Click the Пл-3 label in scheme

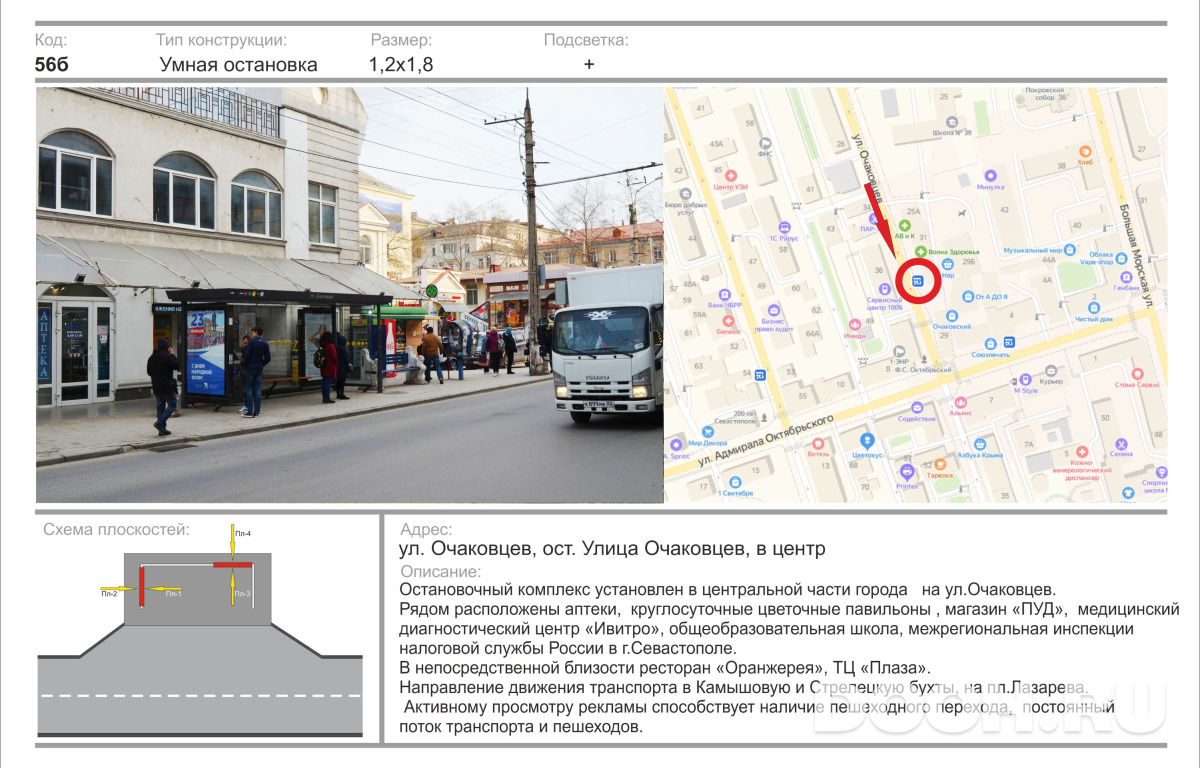pyautogui.click(x=243, y=594)
